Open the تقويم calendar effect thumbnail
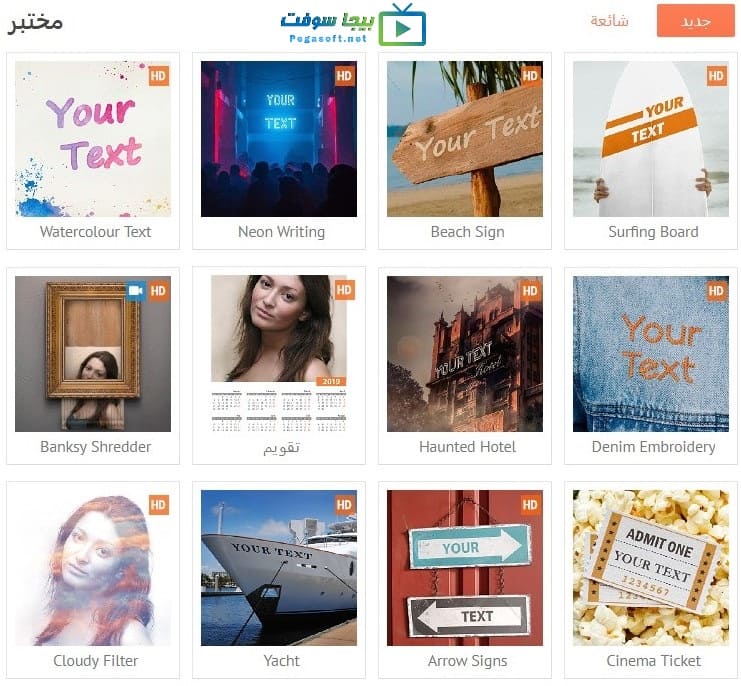This screenshot has width=741, height=686. [x=279, y=353]
